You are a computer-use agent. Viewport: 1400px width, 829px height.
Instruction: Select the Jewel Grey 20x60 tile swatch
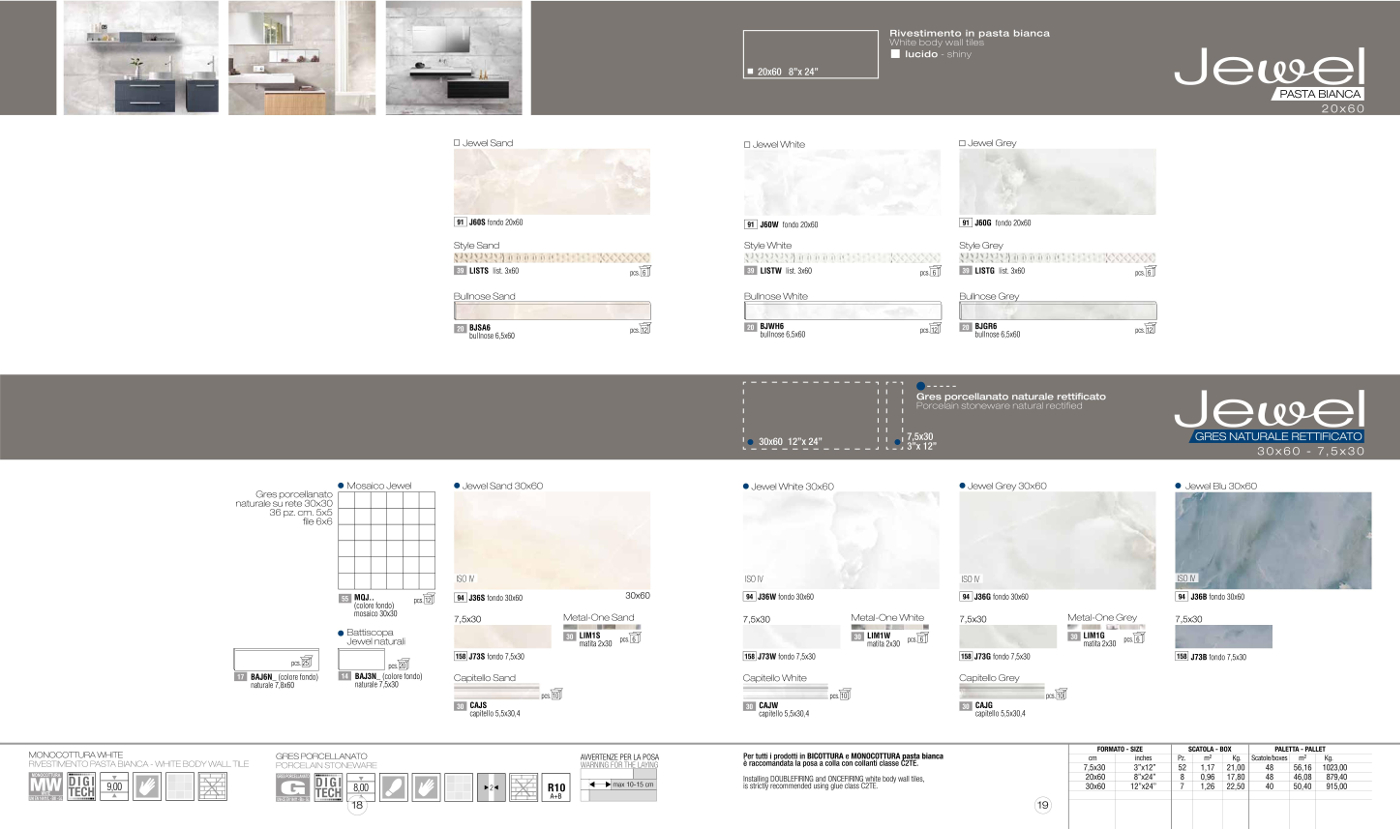[x=1057, y=182]
